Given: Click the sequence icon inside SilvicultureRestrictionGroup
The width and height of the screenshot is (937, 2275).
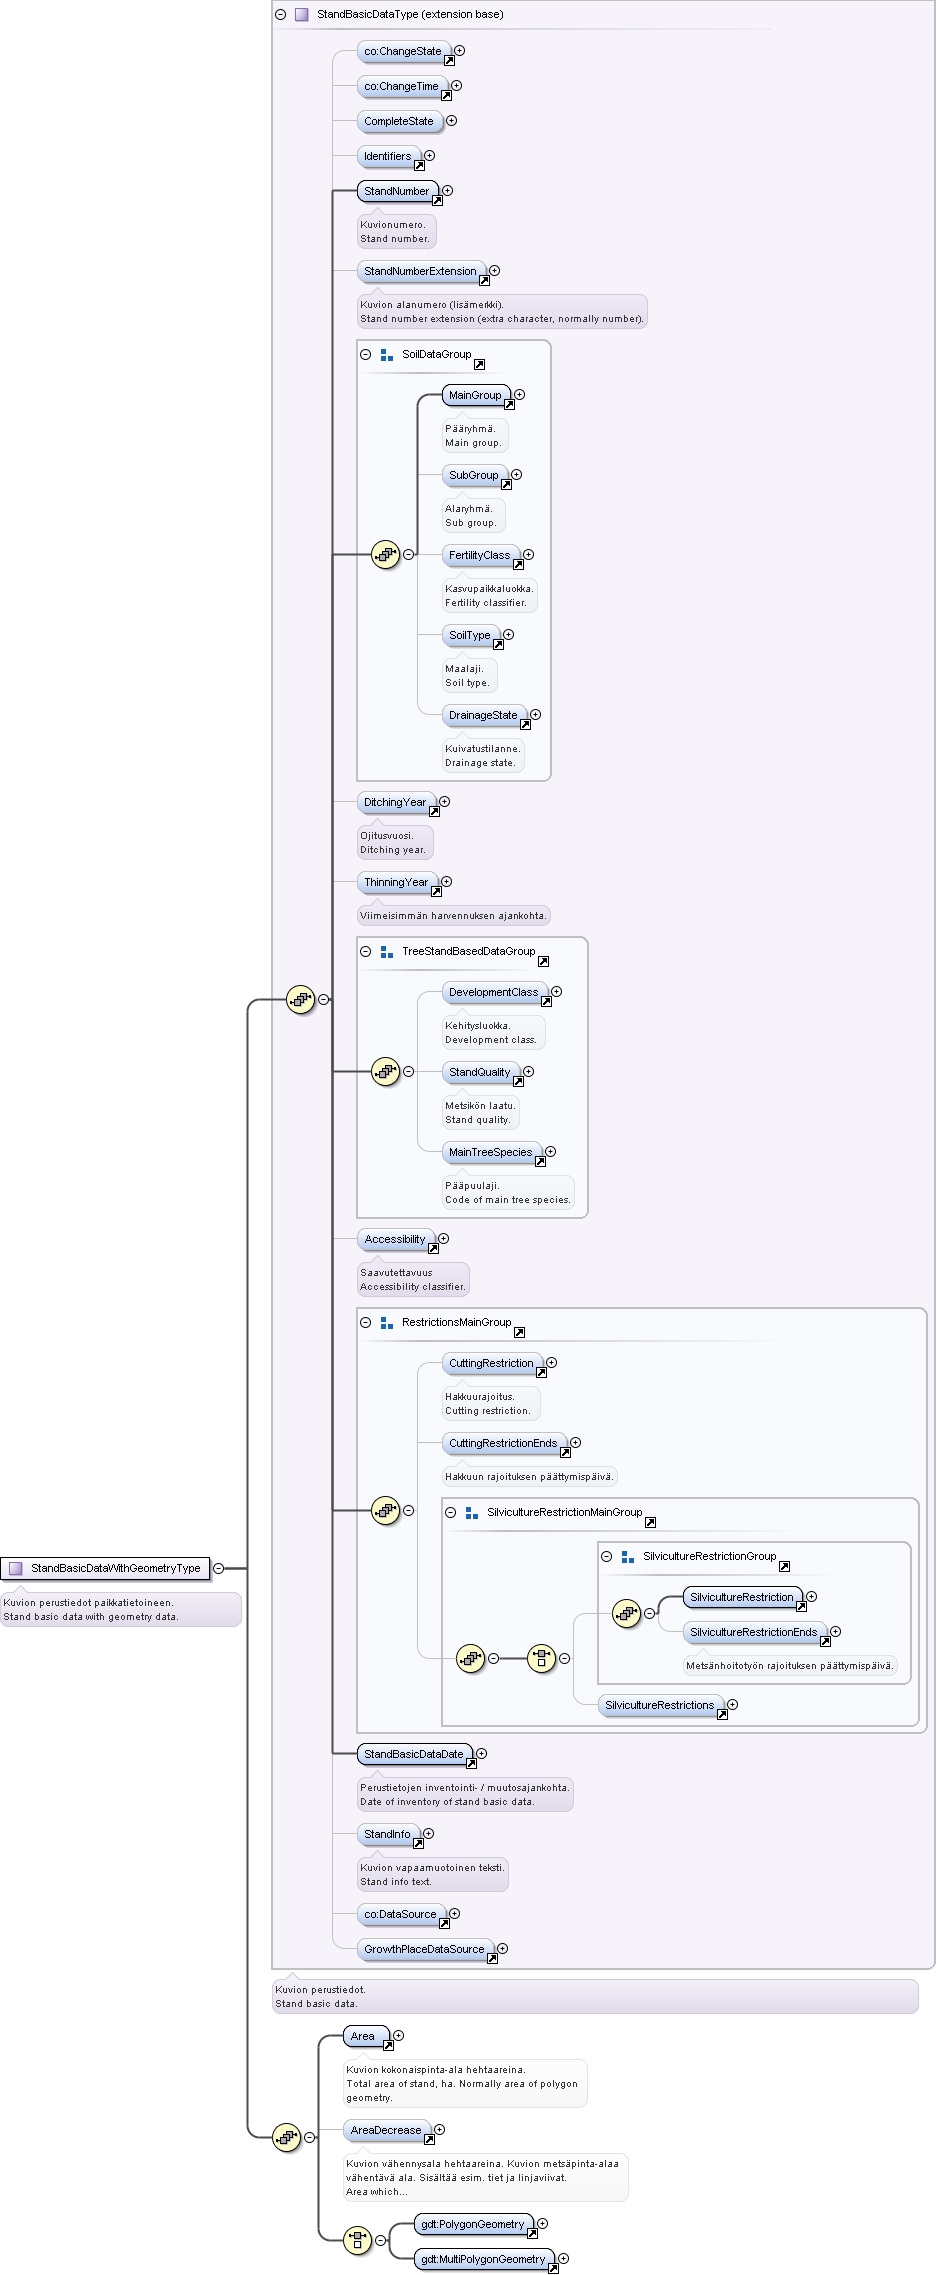Looking at the screenshot, I should pyautogui.click(x=627, y=1612).
